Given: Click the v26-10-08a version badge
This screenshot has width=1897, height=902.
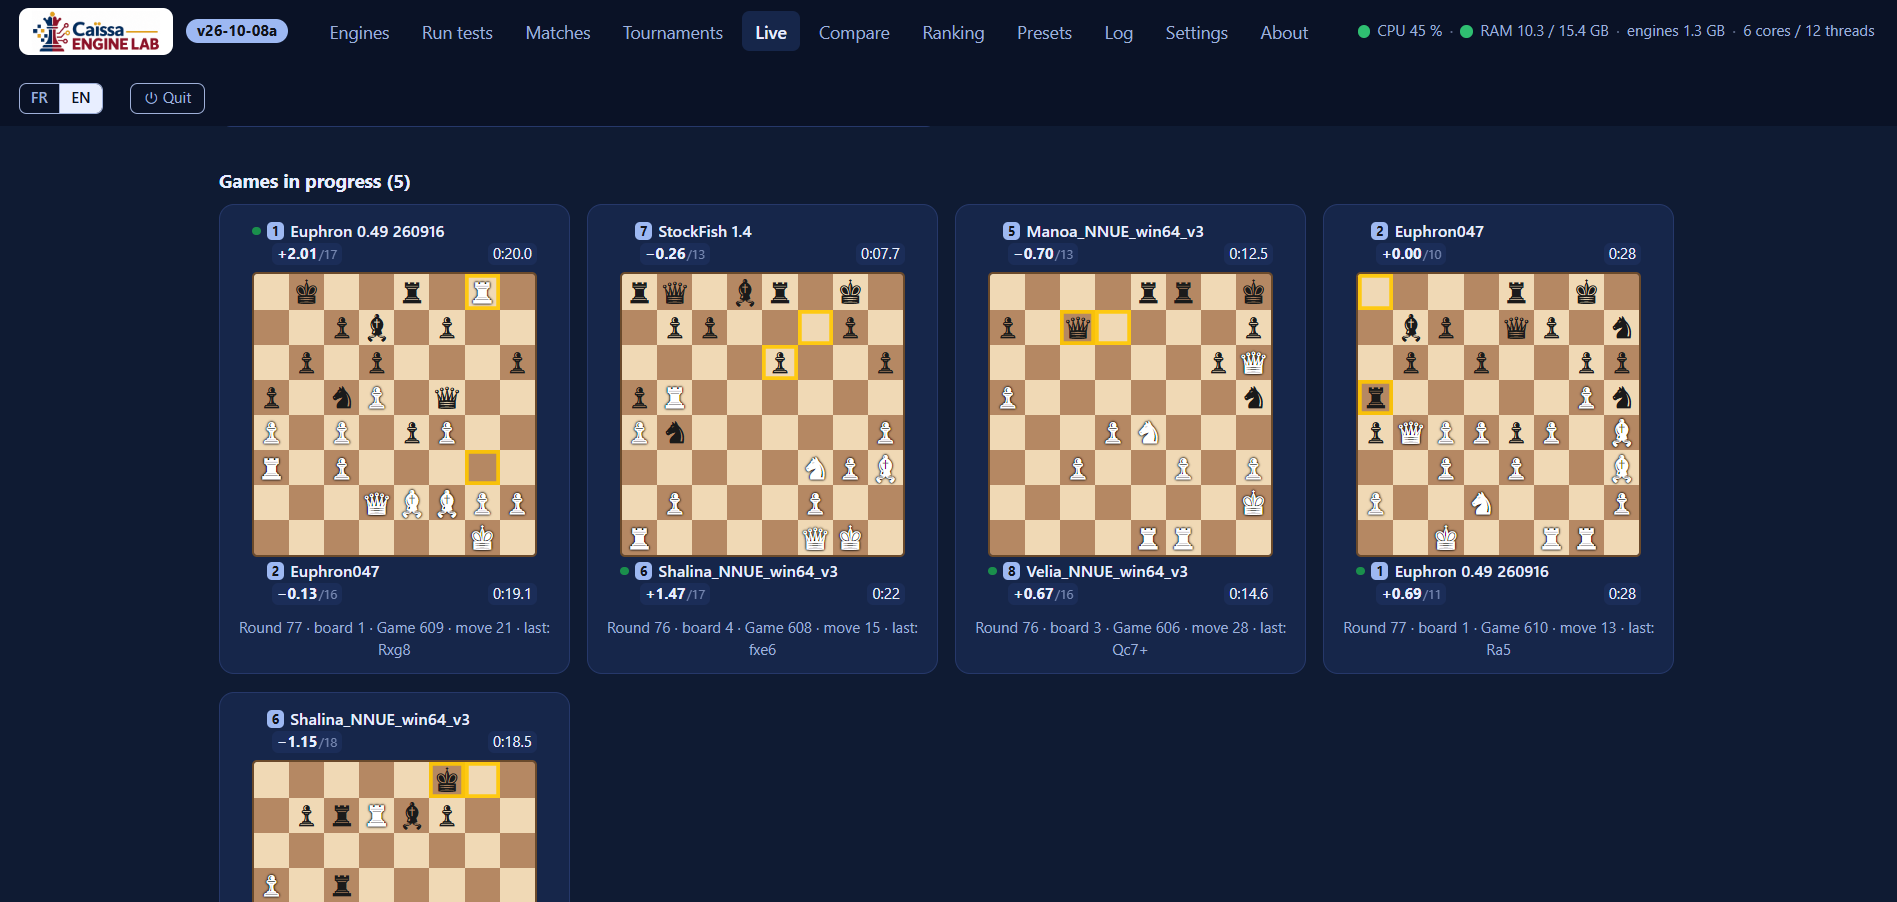Looking at the screenshot, I should (237, 31).
